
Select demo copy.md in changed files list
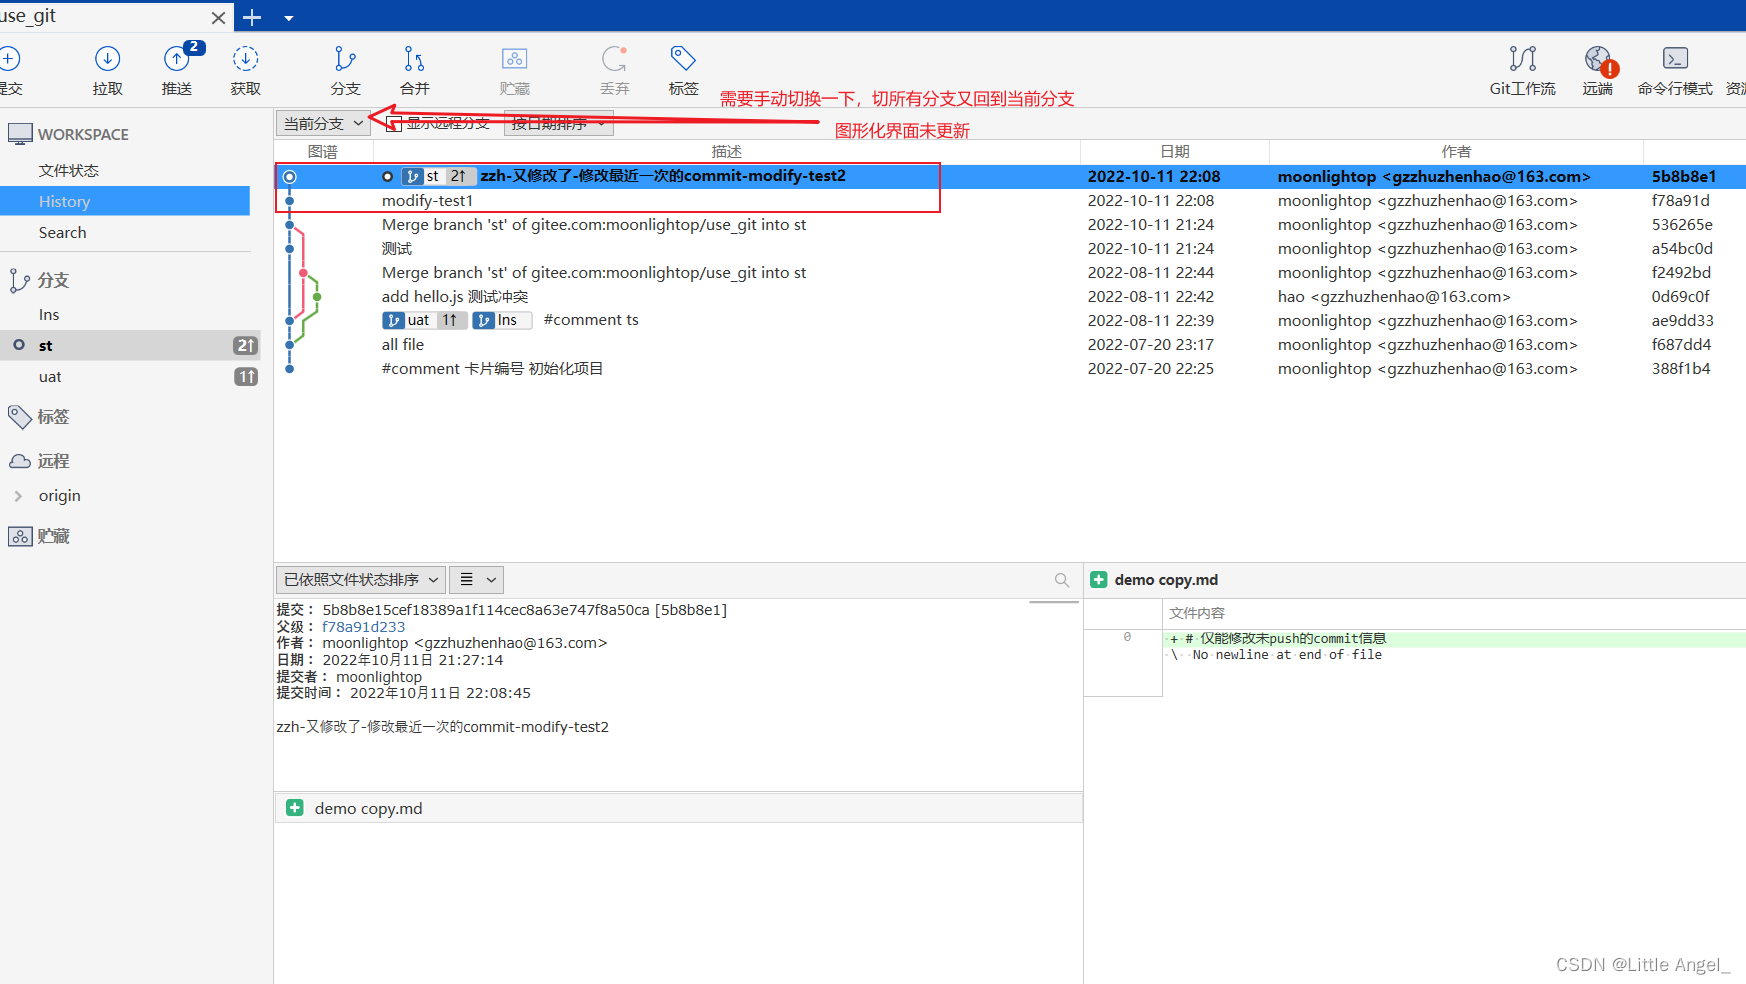pos(678,808)
